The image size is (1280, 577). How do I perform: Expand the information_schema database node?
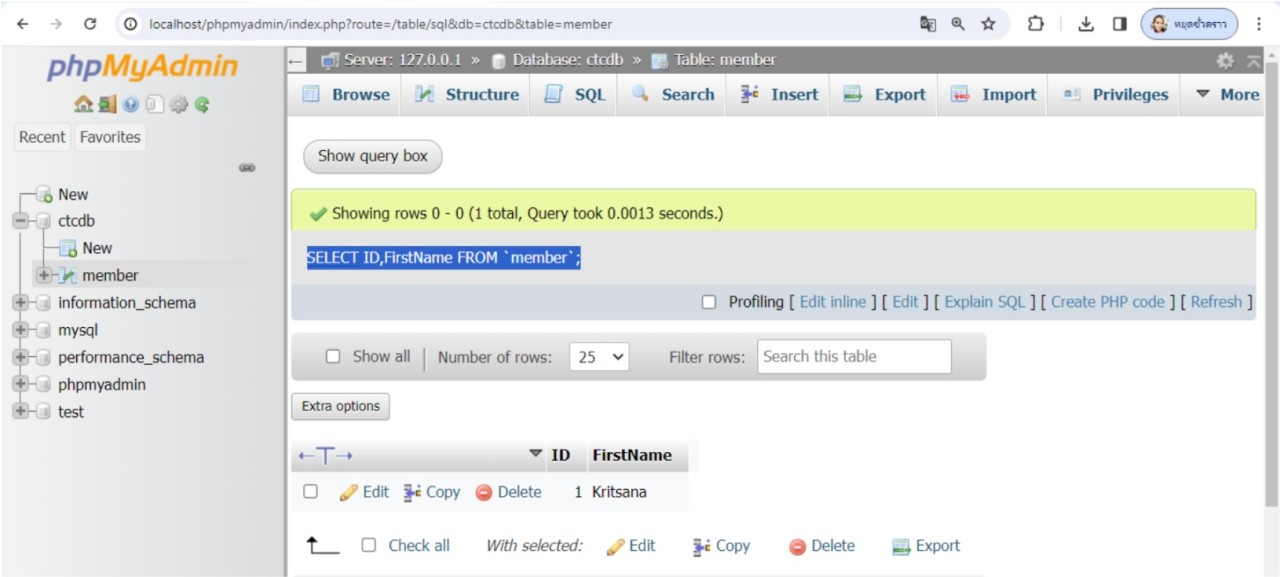click(20, 303)
